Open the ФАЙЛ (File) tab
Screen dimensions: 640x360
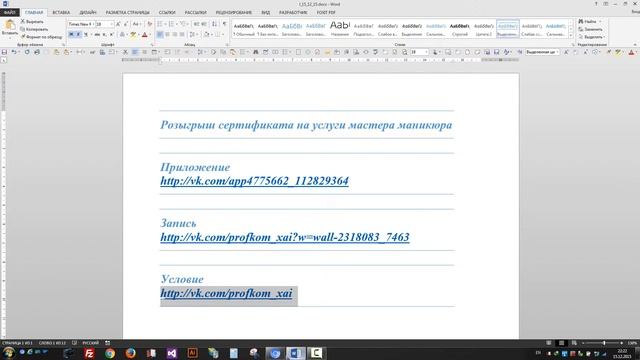9,12
